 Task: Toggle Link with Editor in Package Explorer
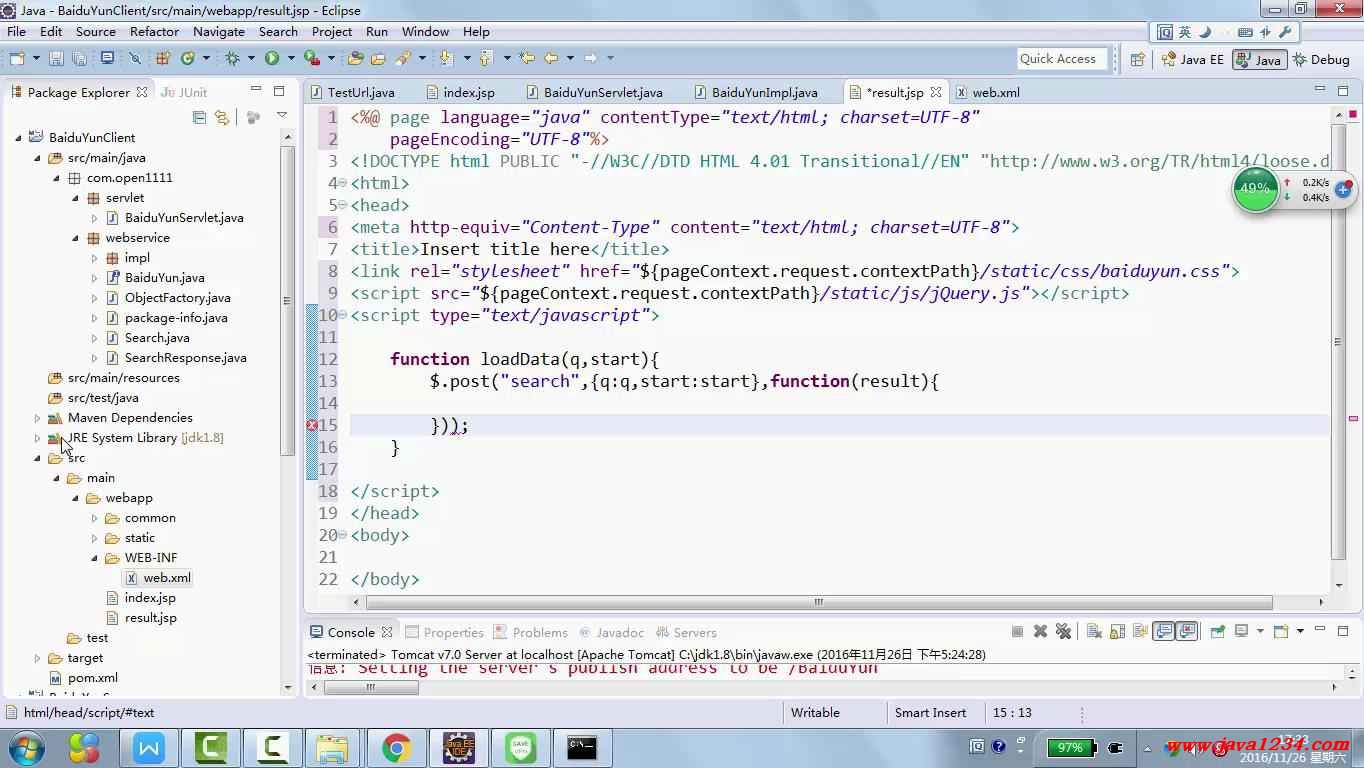222,117
